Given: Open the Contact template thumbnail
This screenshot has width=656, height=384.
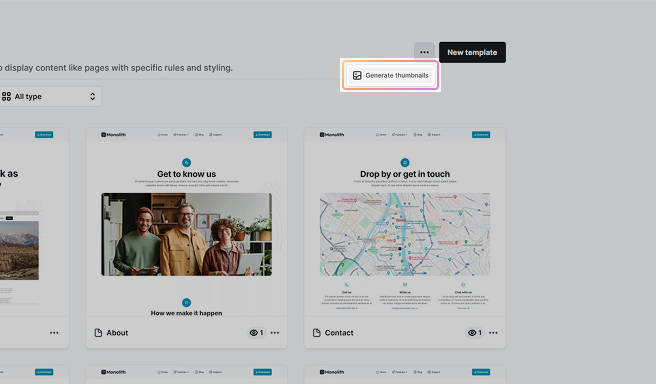Looking at the screenshot, I should (405, 222).
